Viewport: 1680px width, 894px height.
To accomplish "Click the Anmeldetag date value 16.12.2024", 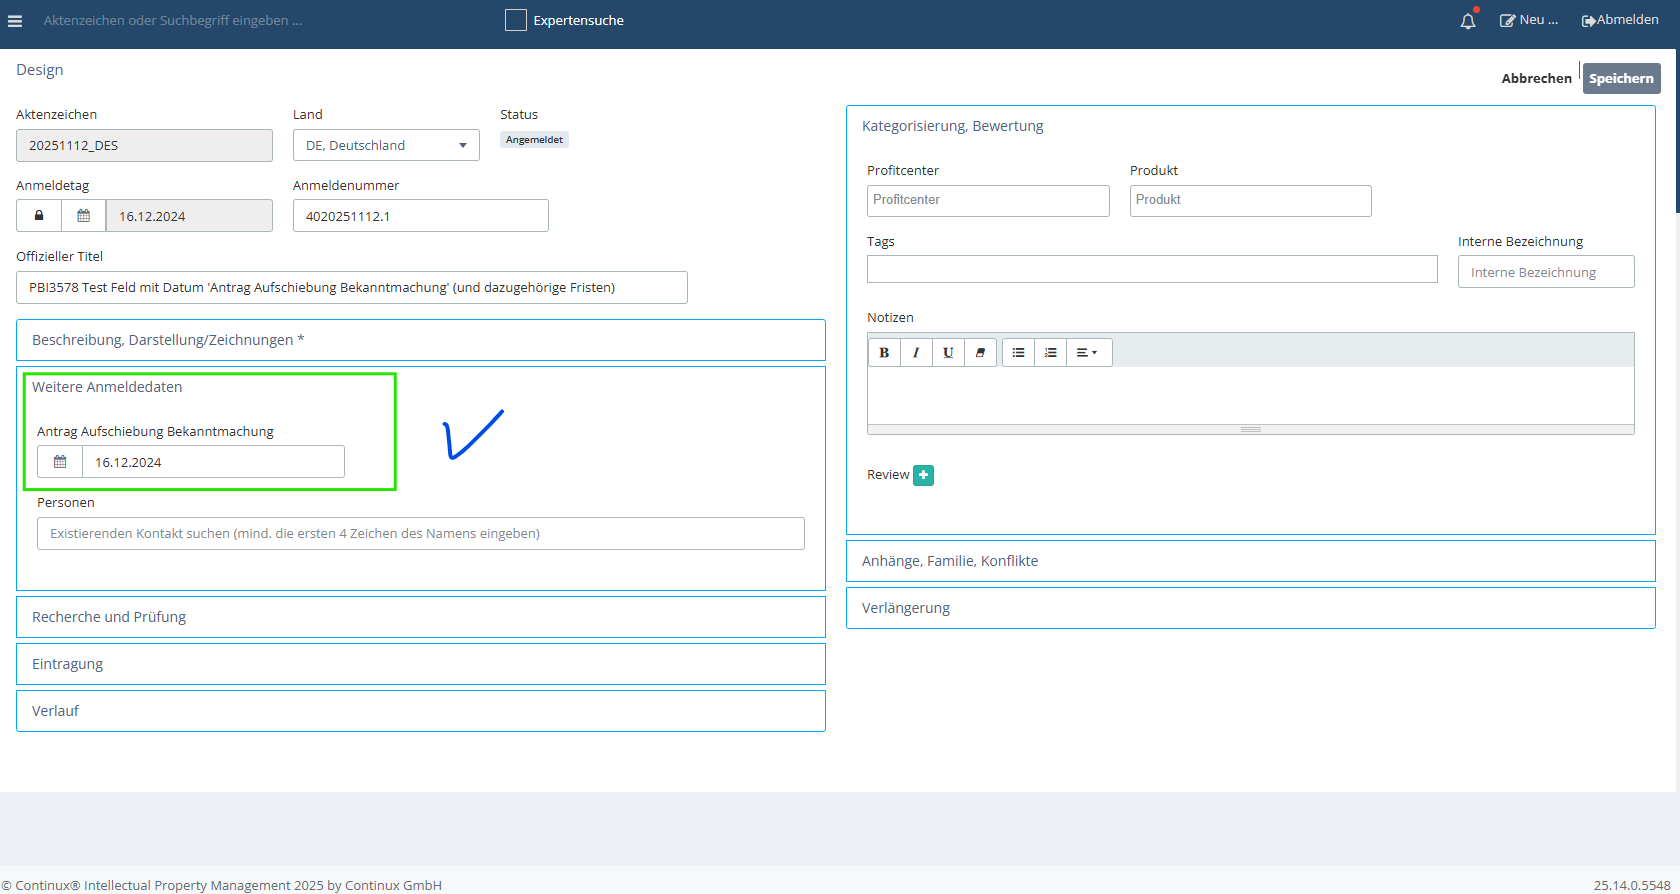I will pyautogui.click(x=190, y=216).
